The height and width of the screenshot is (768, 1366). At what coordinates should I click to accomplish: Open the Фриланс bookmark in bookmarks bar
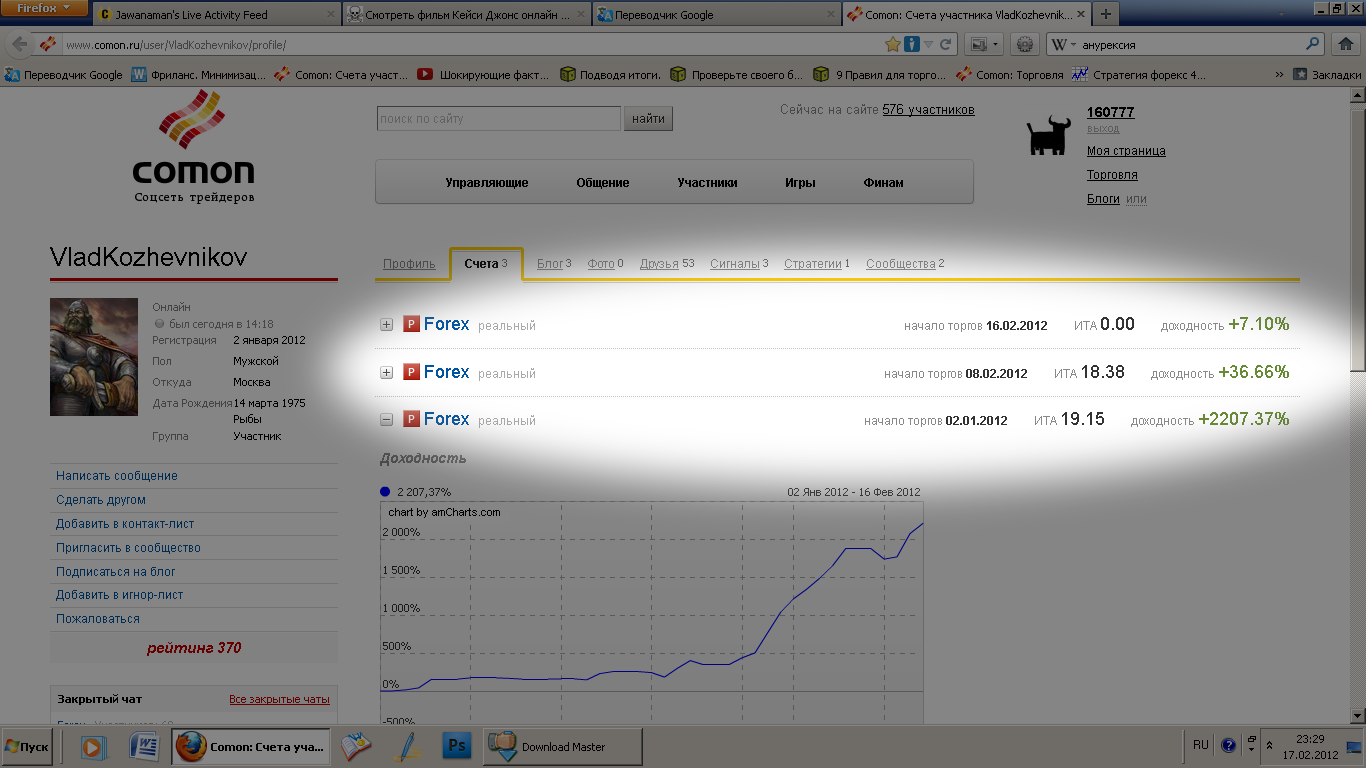[x=200, y=74]
